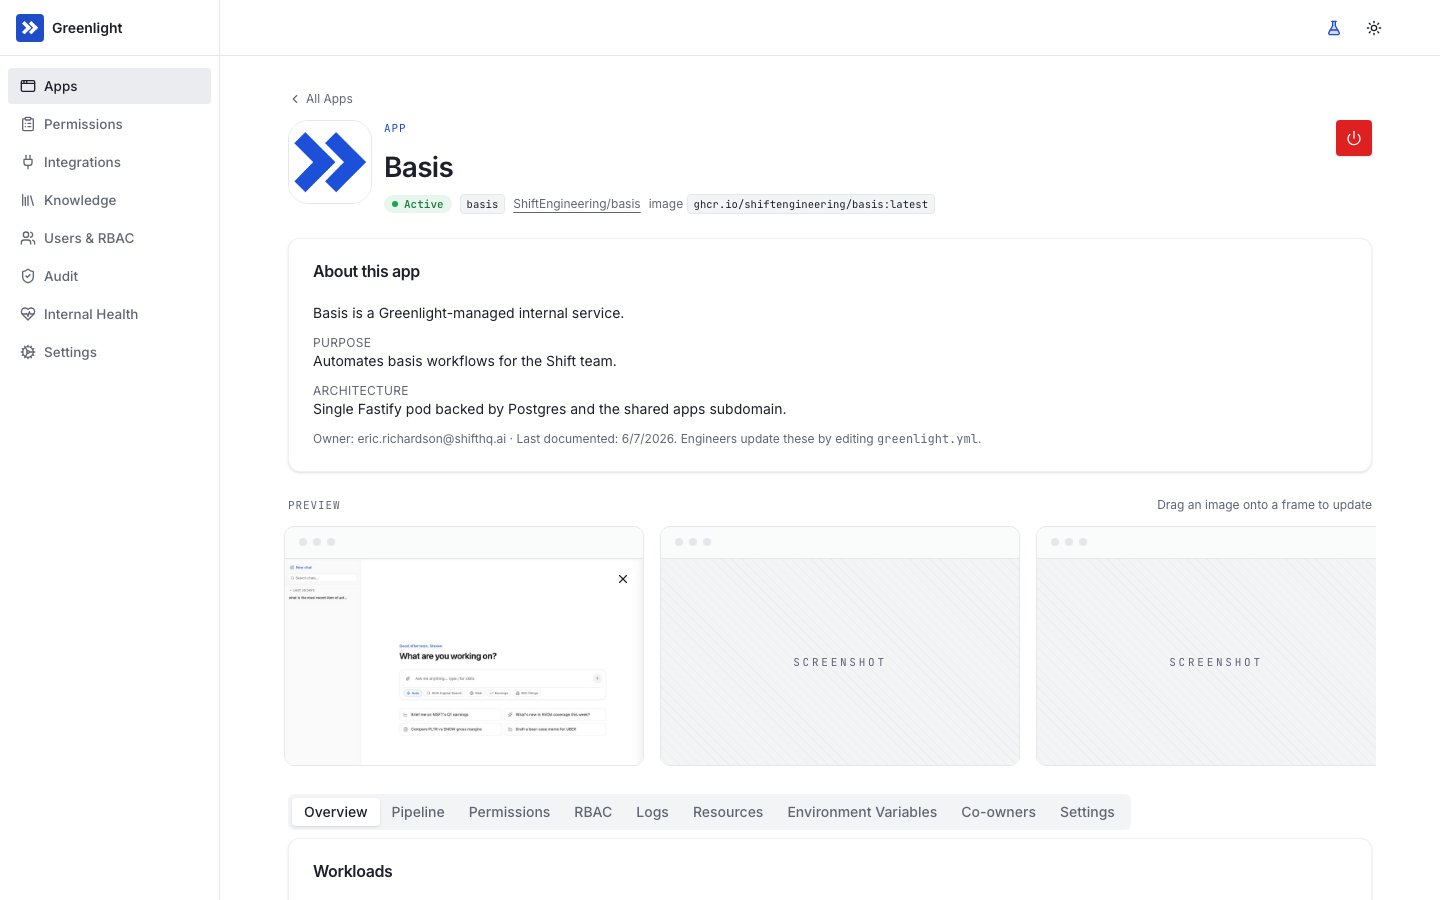This screenshot has width=1440, height=900.
Task: Click the basis slug tag
Action: coord(482,204)
